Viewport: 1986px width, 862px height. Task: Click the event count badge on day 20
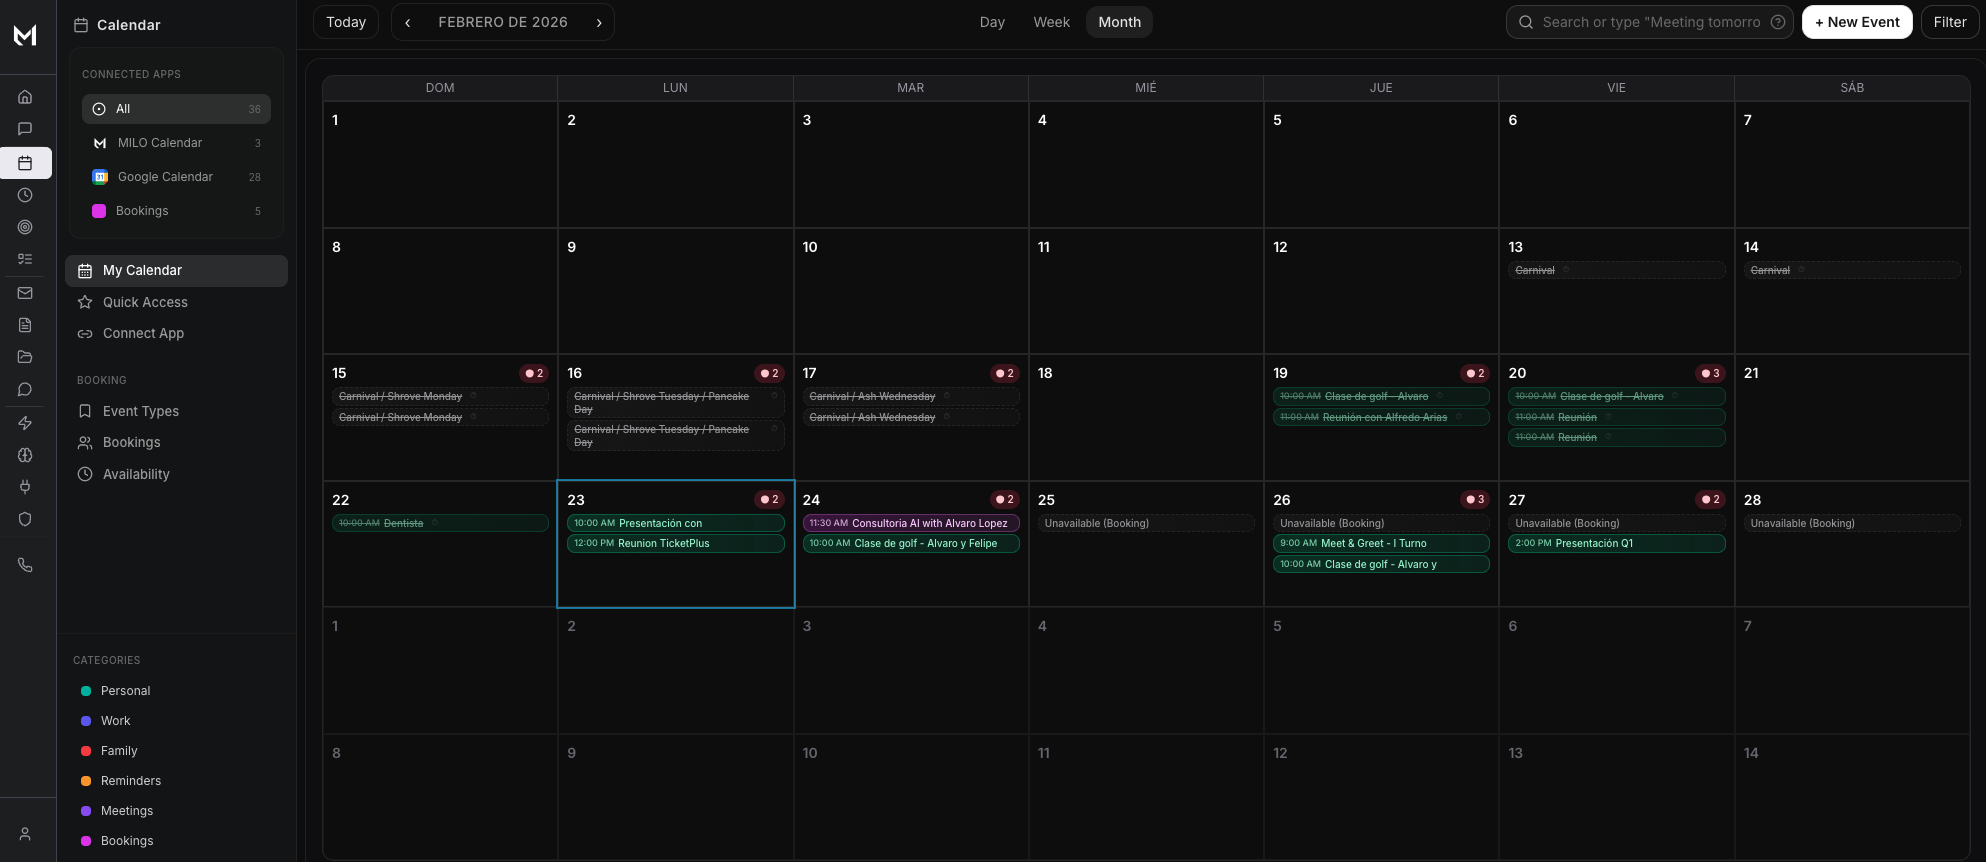coord(1711,373)
